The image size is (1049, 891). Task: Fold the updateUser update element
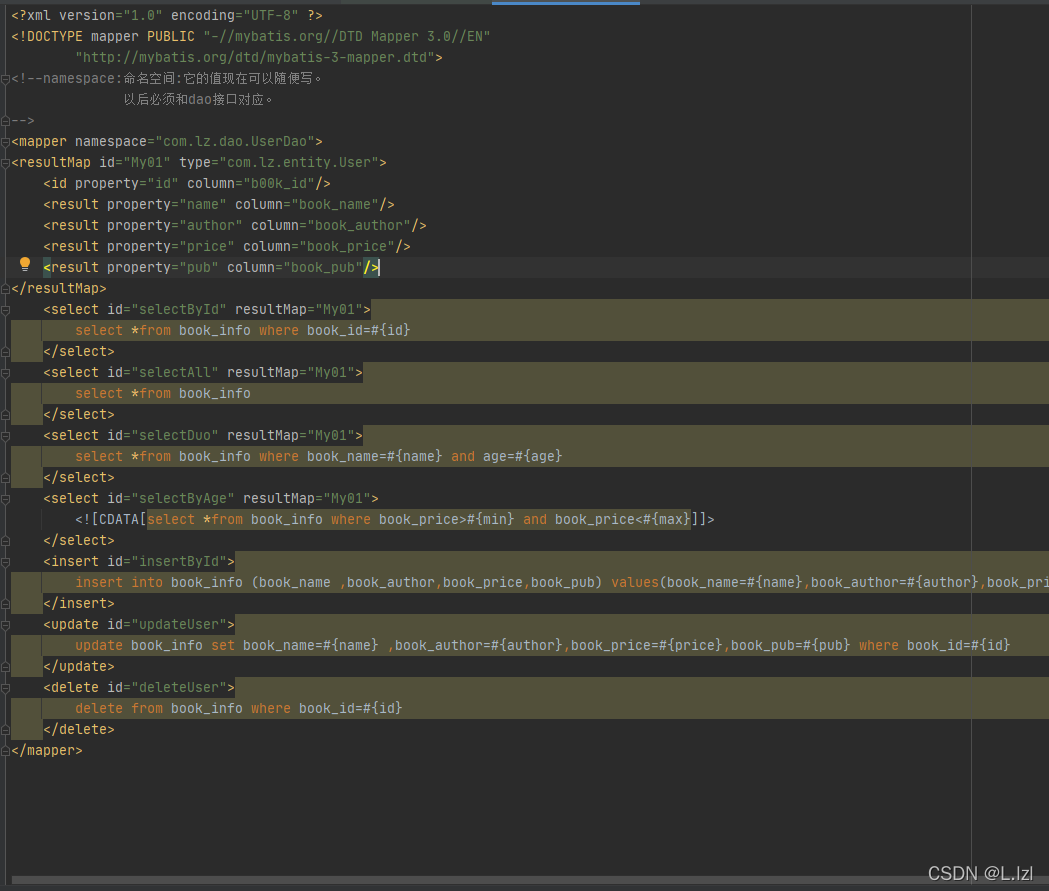[x=5, y=625]
